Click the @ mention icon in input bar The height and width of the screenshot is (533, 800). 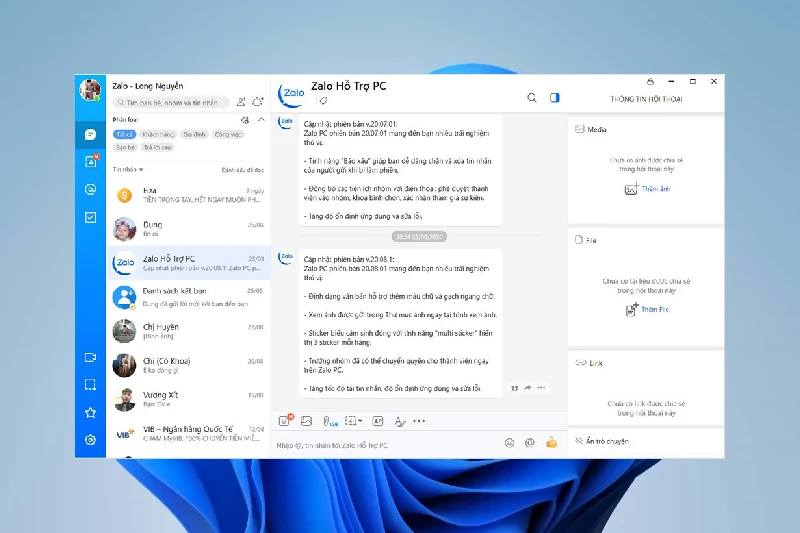coord(530,443)
